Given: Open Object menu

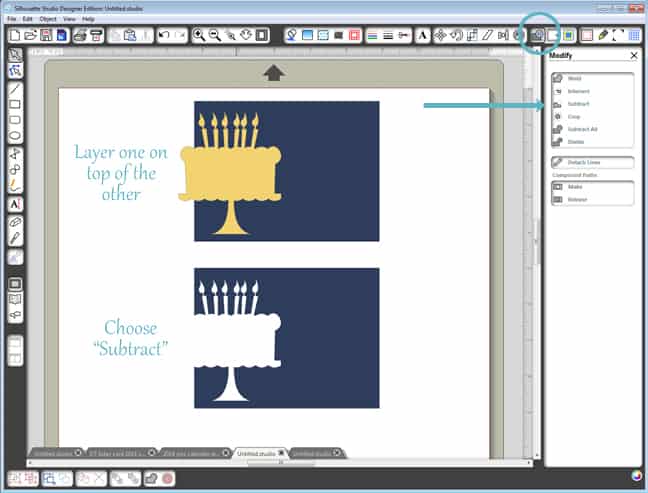Looking at the screenshot, I should click(x=48, y=19).
